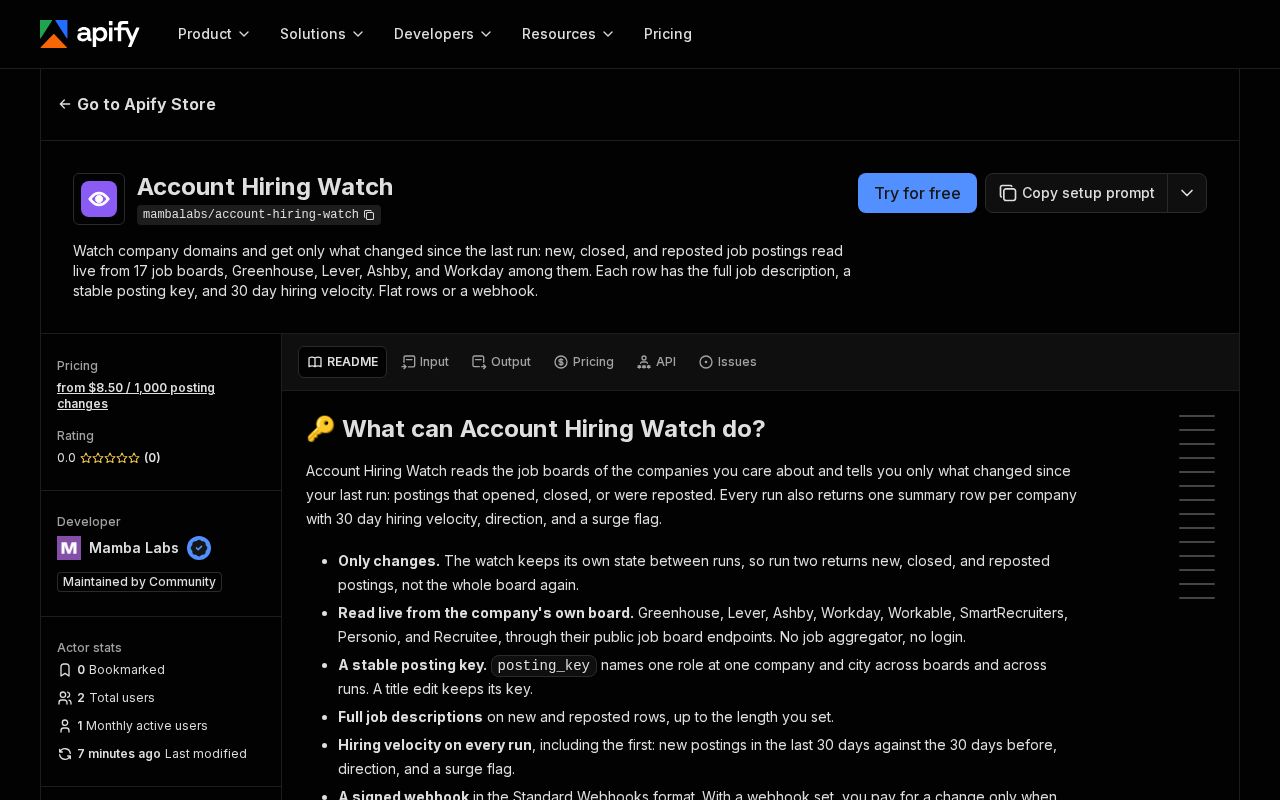Click the posting_key code snippet
The height and width of the screenshot is (800, 1280).
click(544, 666)
